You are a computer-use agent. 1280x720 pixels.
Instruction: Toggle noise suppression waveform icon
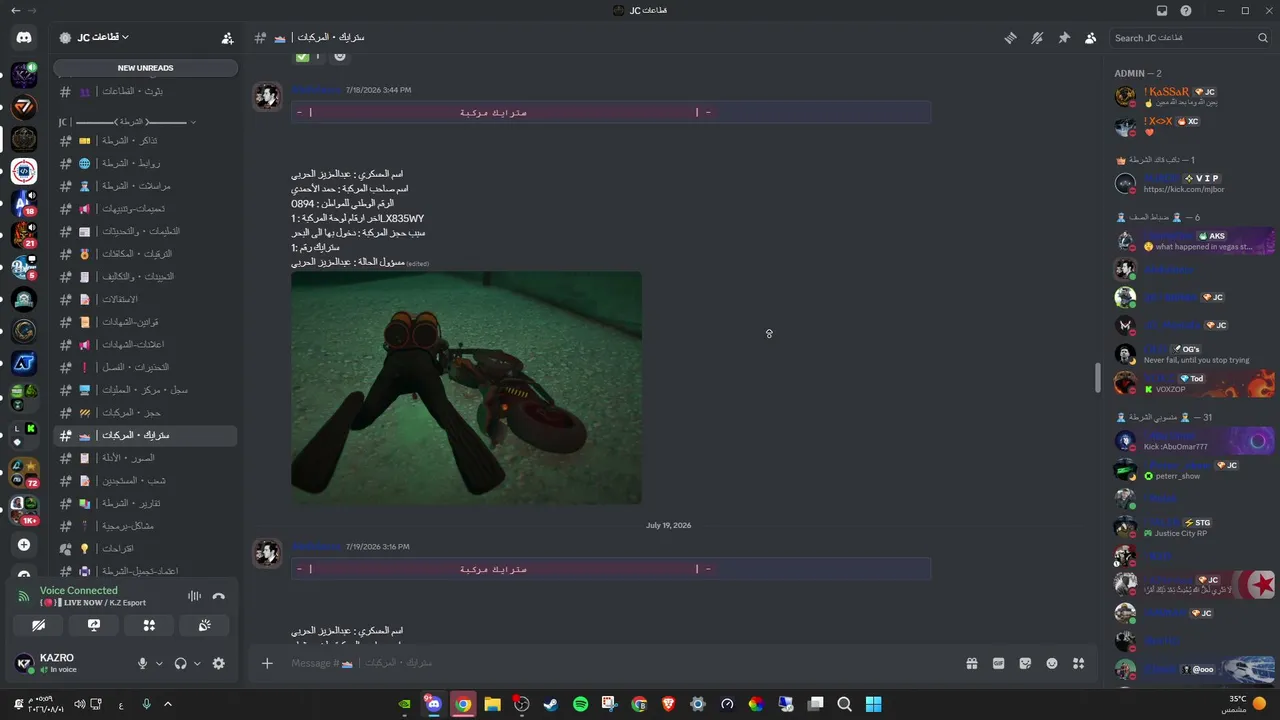pos(194,596)
